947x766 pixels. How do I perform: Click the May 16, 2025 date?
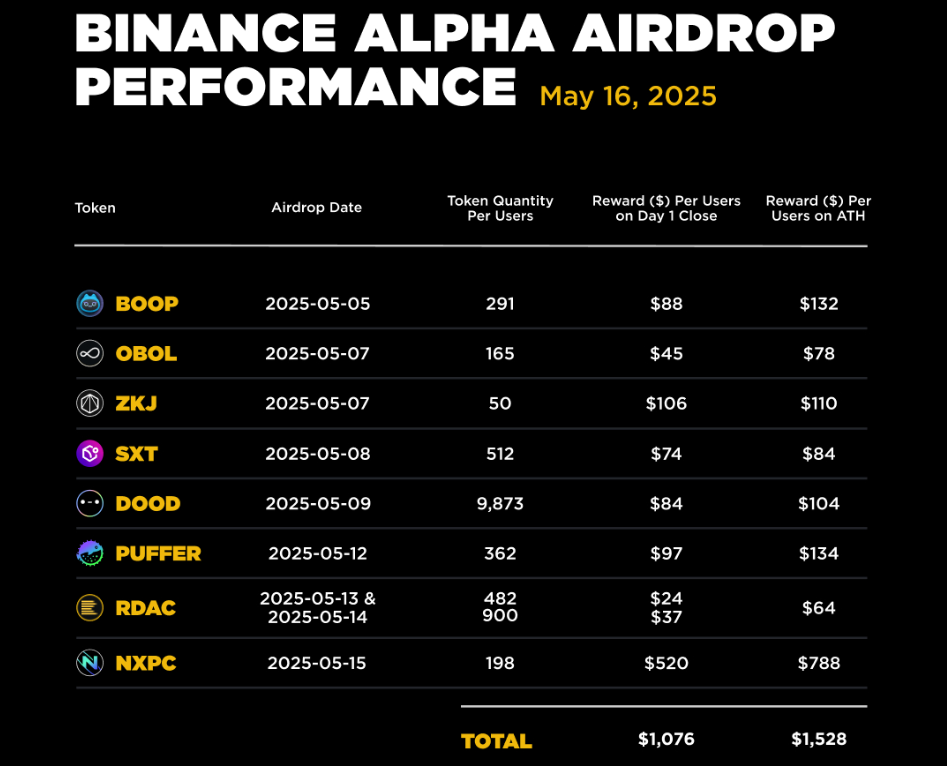pyautogui.click(x=628, y=96)
